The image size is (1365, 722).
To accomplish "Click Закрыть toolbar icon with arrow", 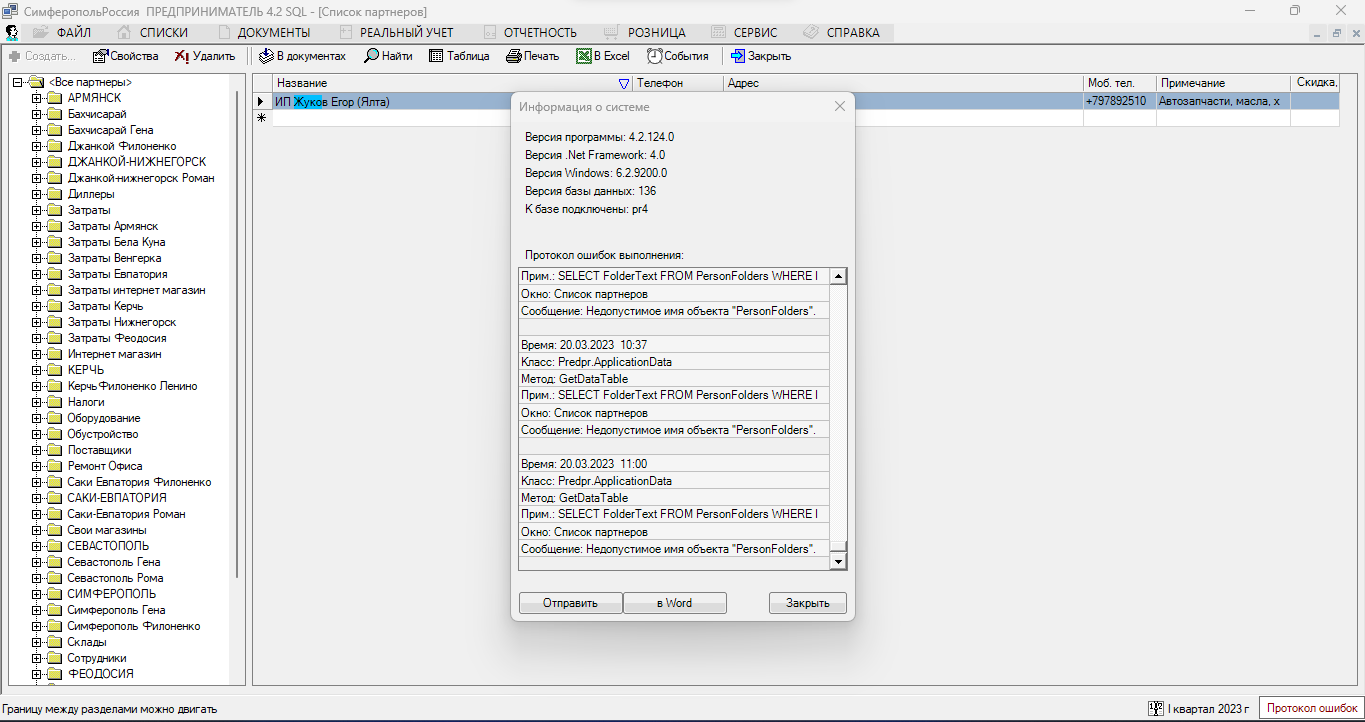I will (738, 56).
